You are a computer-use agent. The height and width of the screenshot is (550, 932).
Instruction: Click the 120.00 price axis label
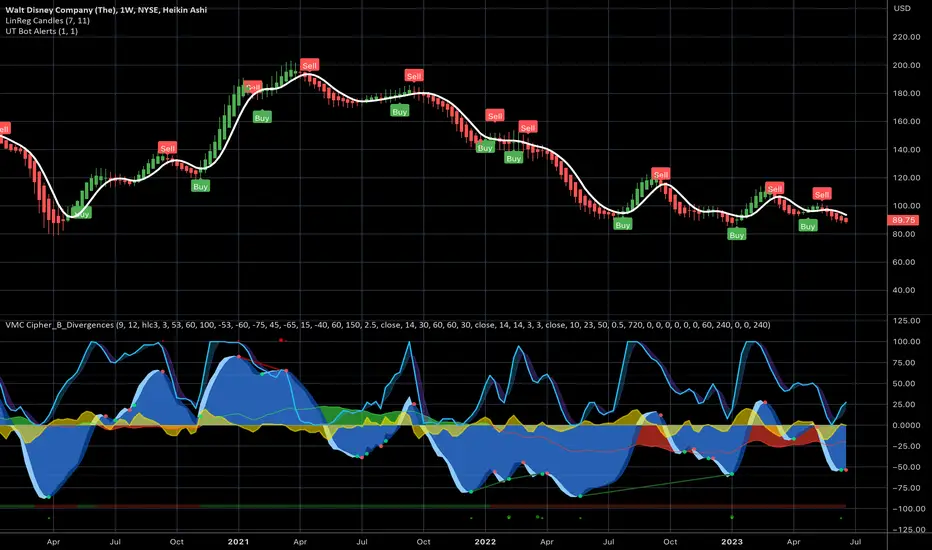[906, 178]
